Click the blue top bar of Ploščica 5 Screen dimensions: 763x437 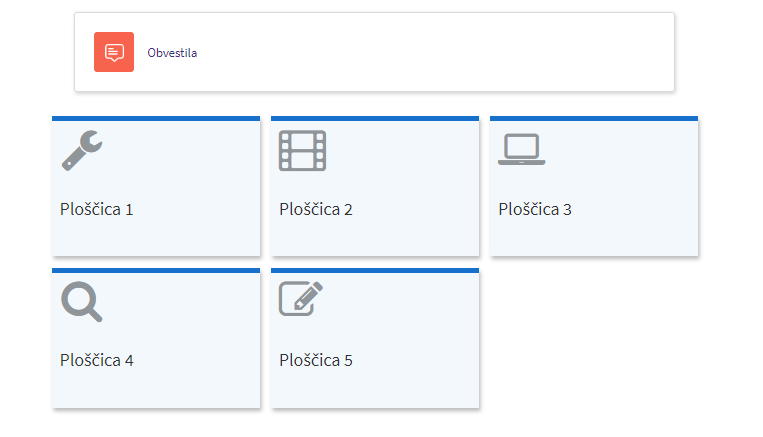click(375, 271)
